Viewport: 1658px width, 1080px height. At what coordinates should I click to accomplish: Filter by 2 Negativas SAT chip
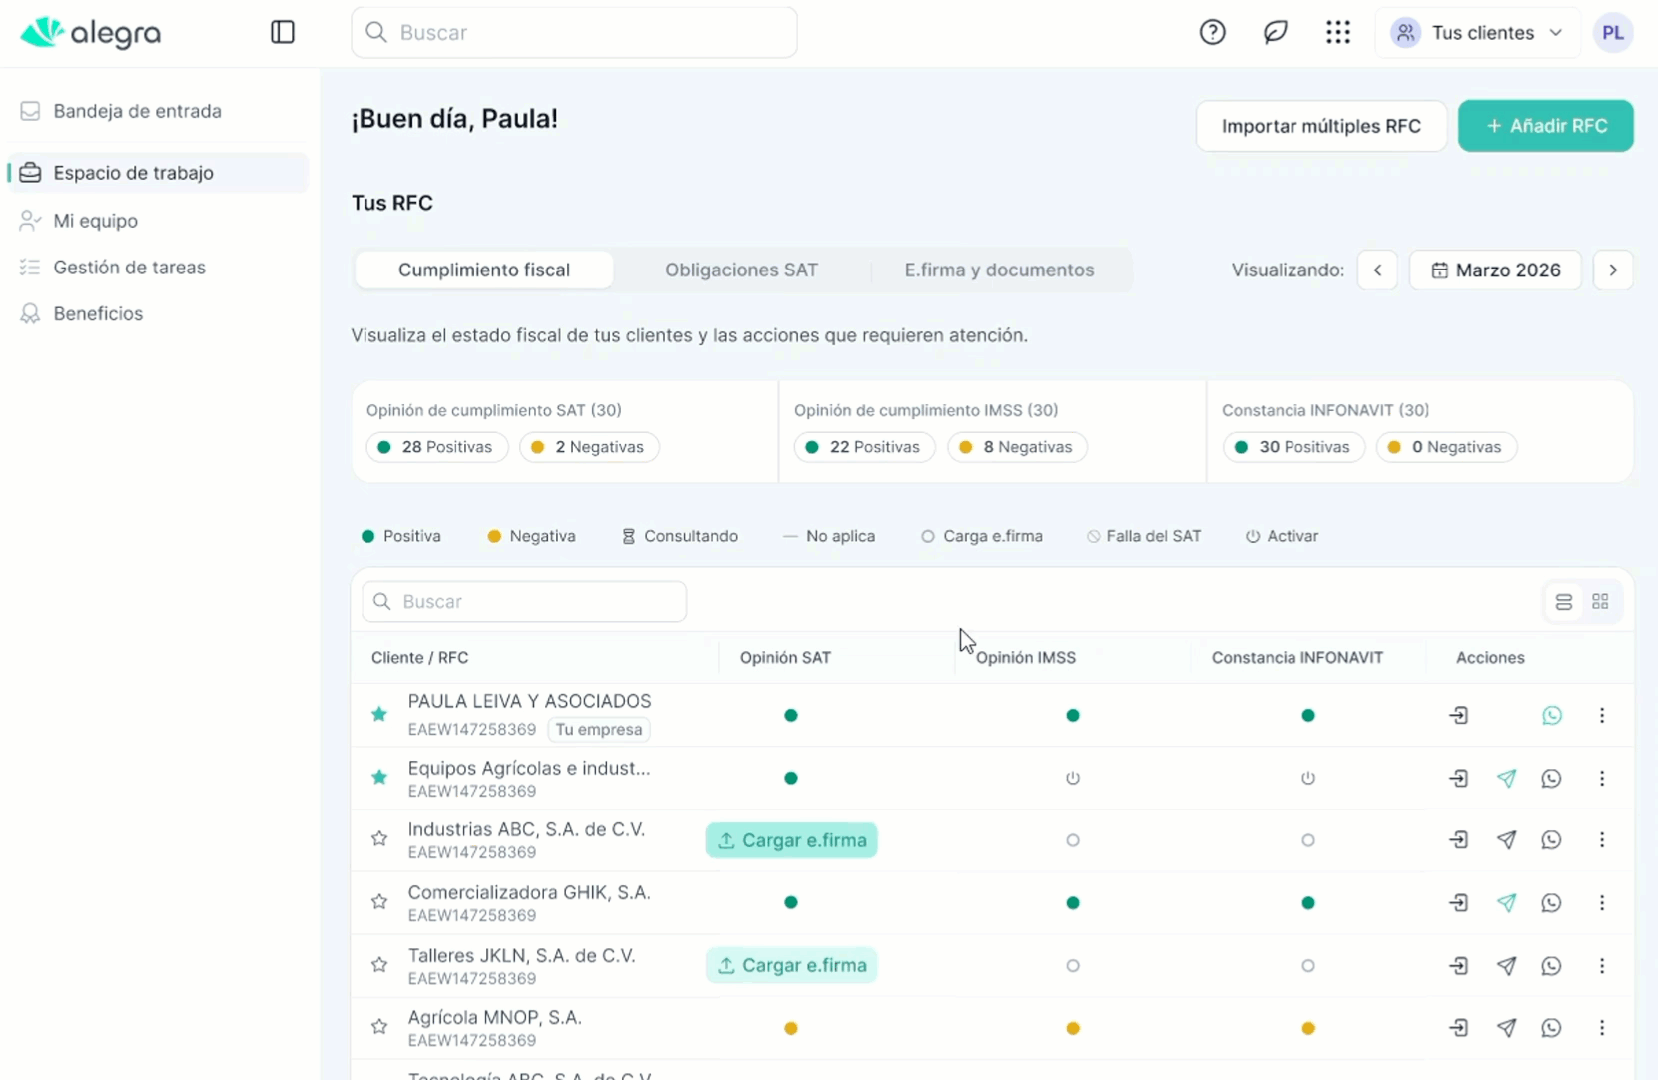[589, 447]
